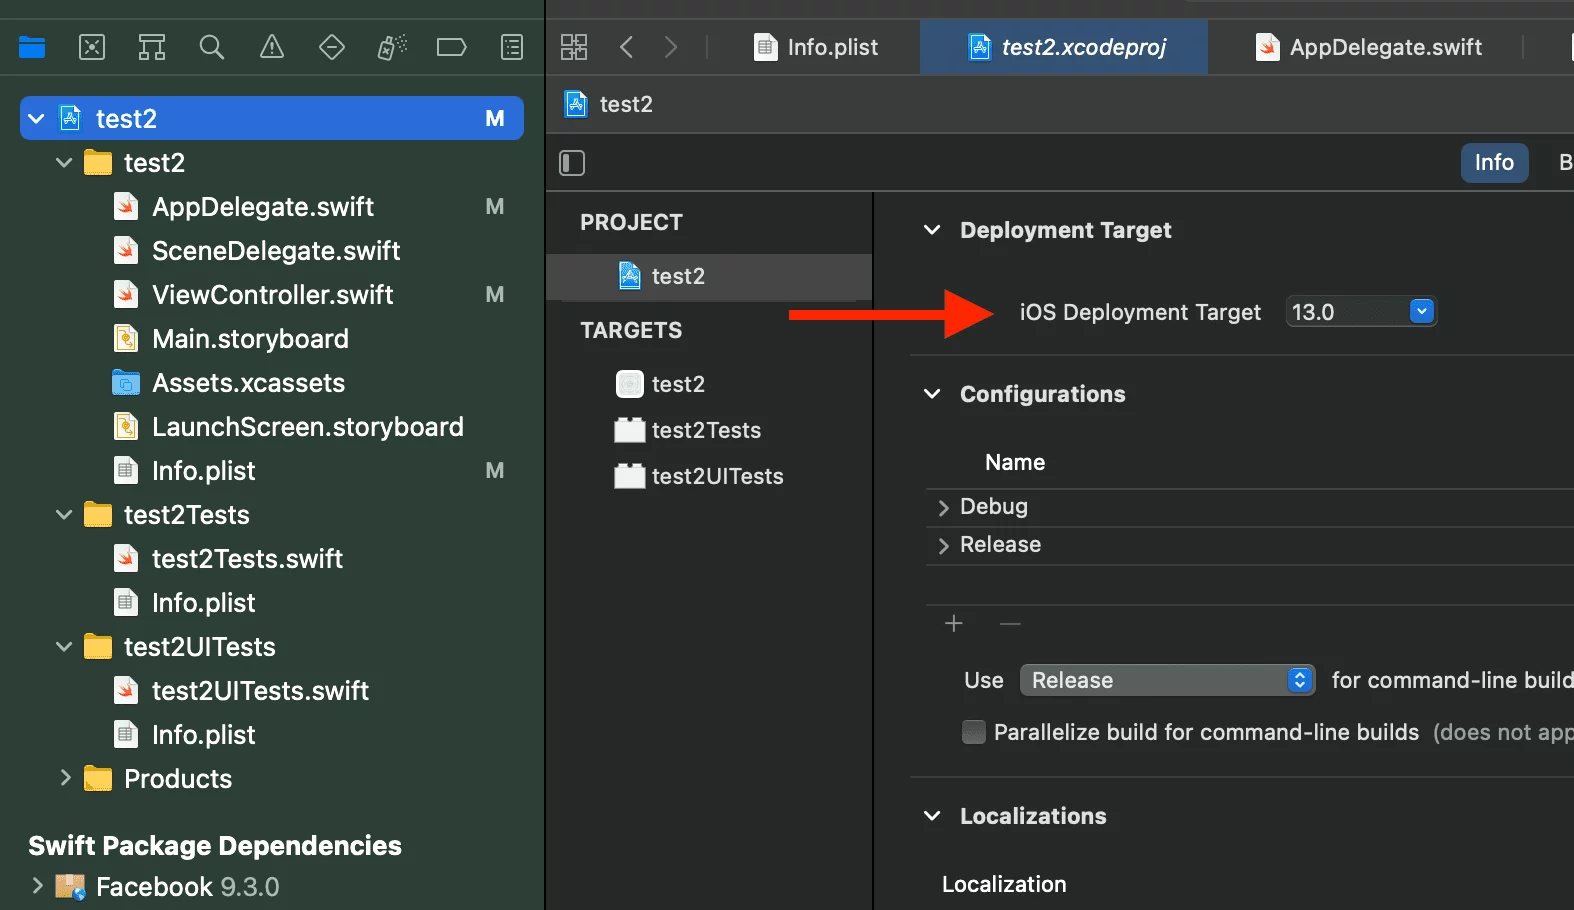Collapse the test2 folder group
This screenshot has width=1574, height=910.
tap(64, 162)
